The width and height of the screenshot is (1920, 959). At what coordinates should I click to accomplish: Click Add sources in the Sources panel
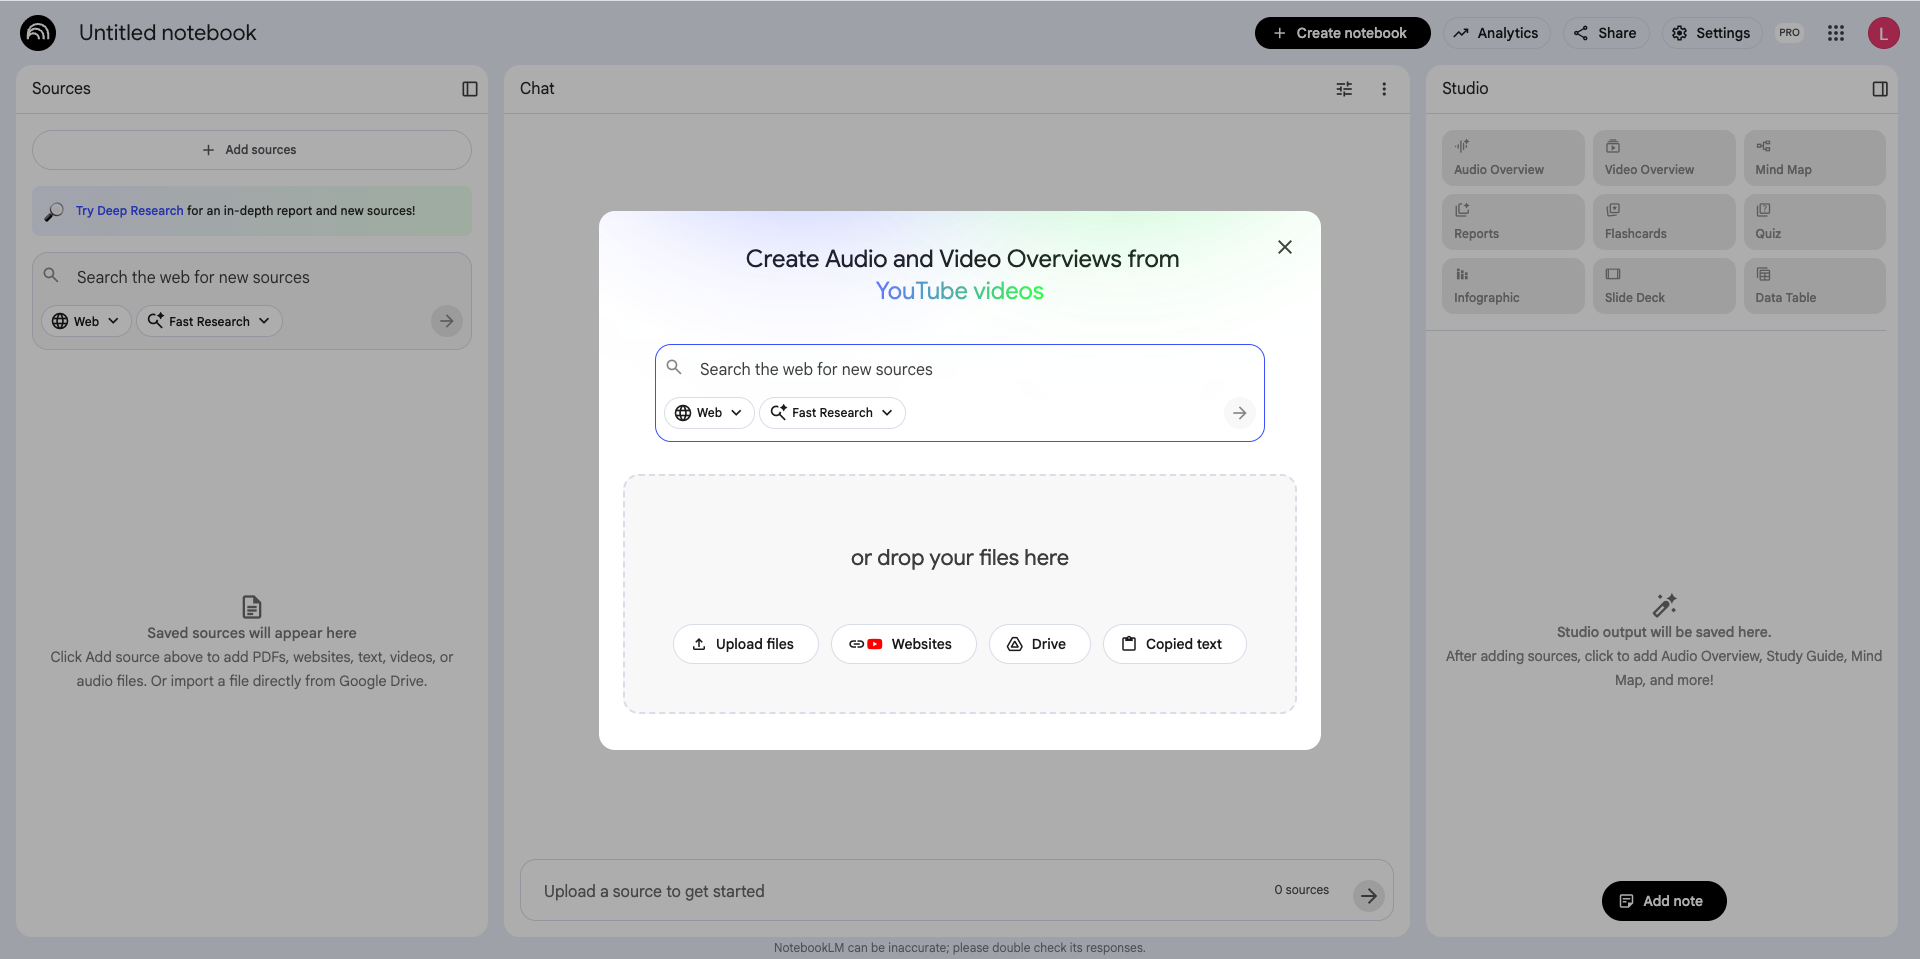251,149
